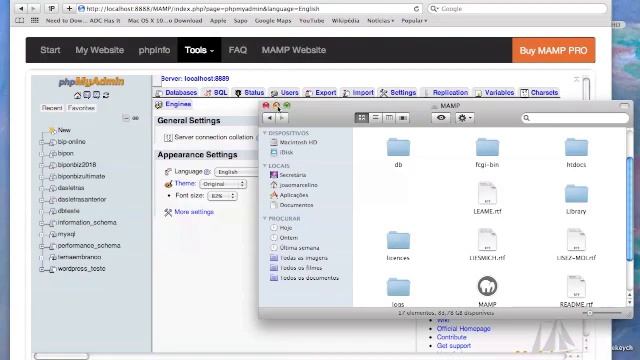The width and height of the screenshot is (640, 360).
Task: Select Macintosh HD in Finder sidebar
Action: (294, 142)
